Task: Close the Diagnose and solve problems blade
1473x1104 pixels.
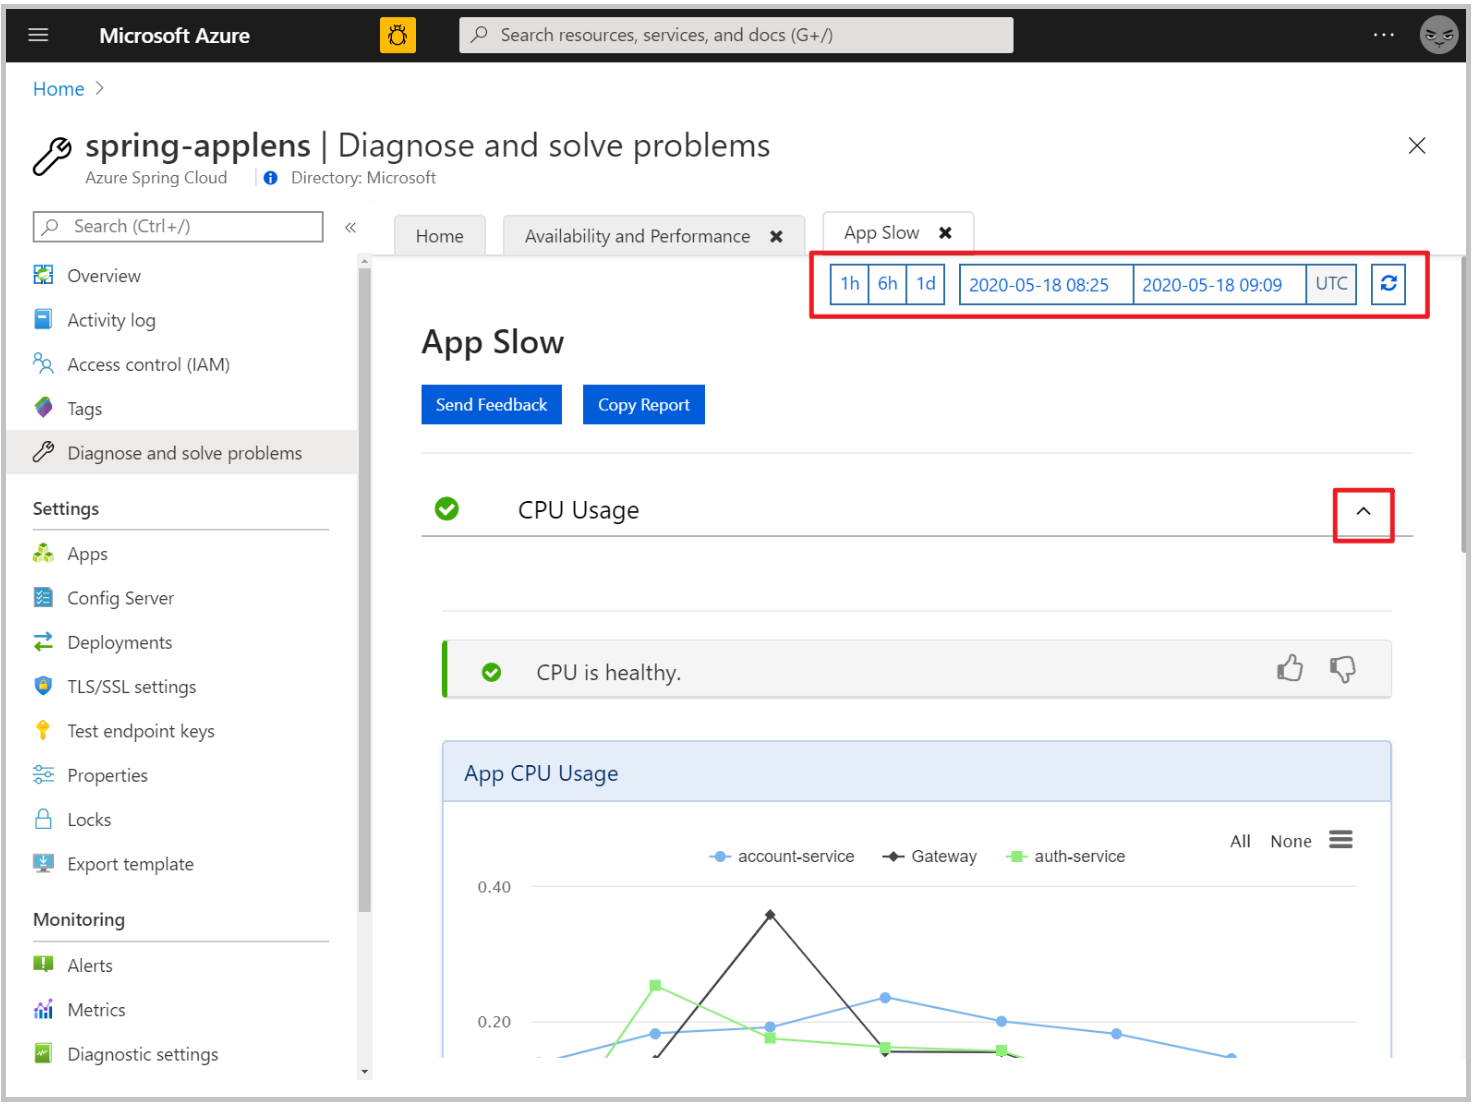Action: (x=1416, y=146)
